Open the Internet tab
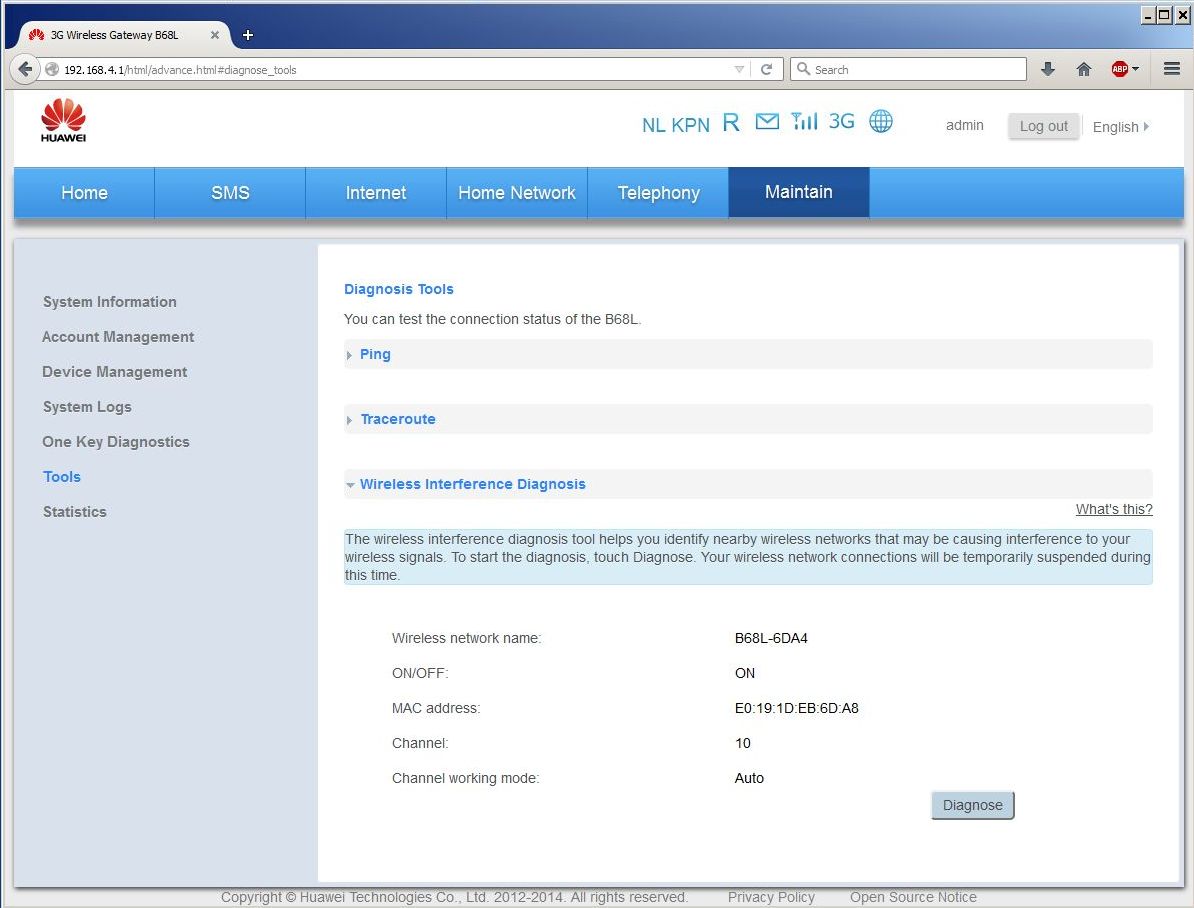The image size is (1194, 908). pyautogui.click(x=375, y=193)
